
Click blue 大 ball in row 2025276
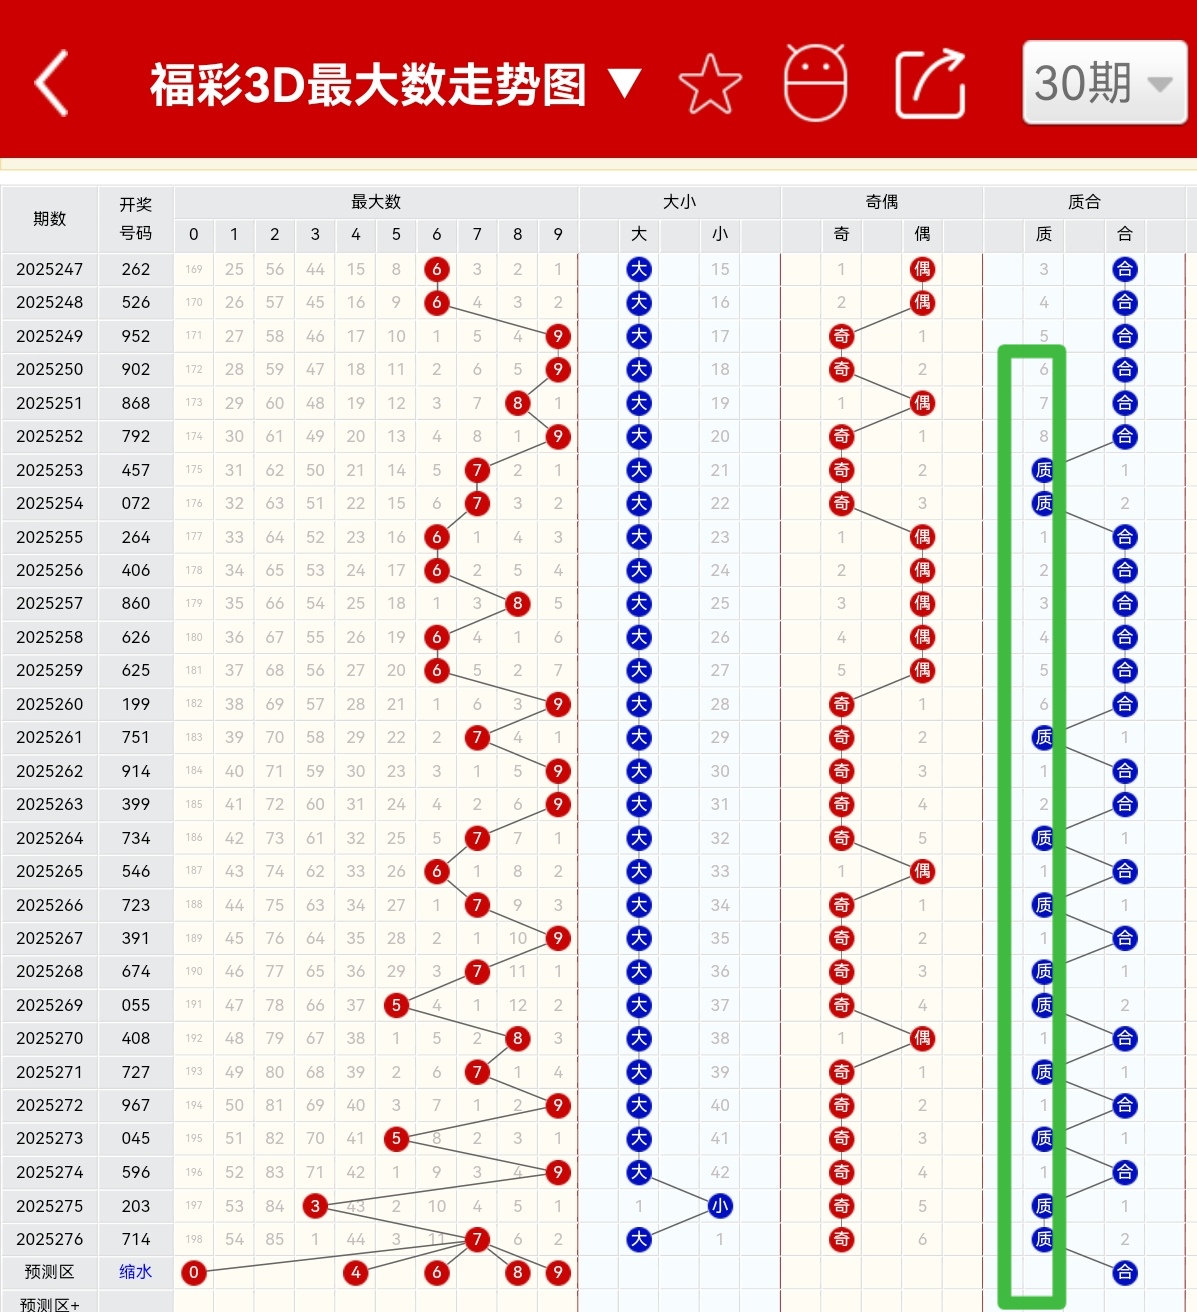[639, 1239]
